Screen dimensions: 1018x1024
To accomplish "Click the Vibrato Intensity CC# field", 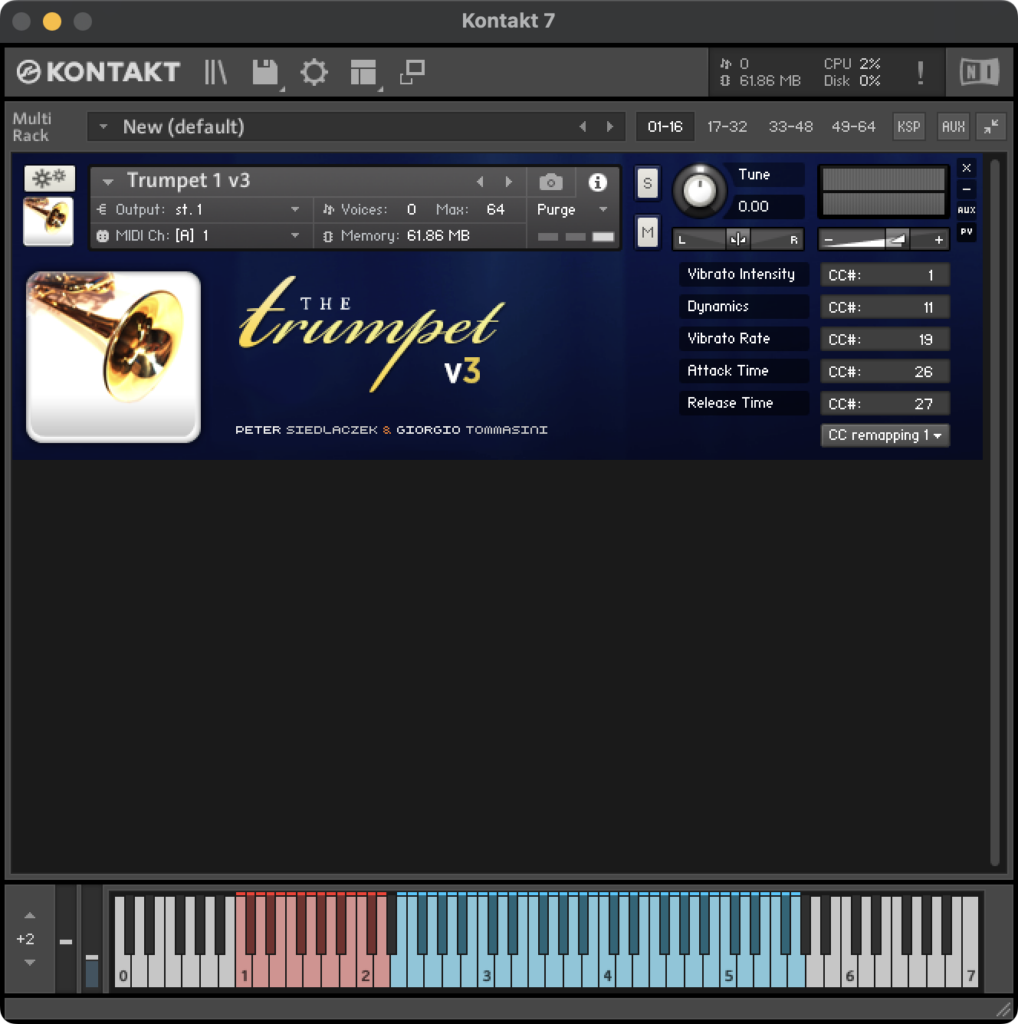I will click(884, 275).
